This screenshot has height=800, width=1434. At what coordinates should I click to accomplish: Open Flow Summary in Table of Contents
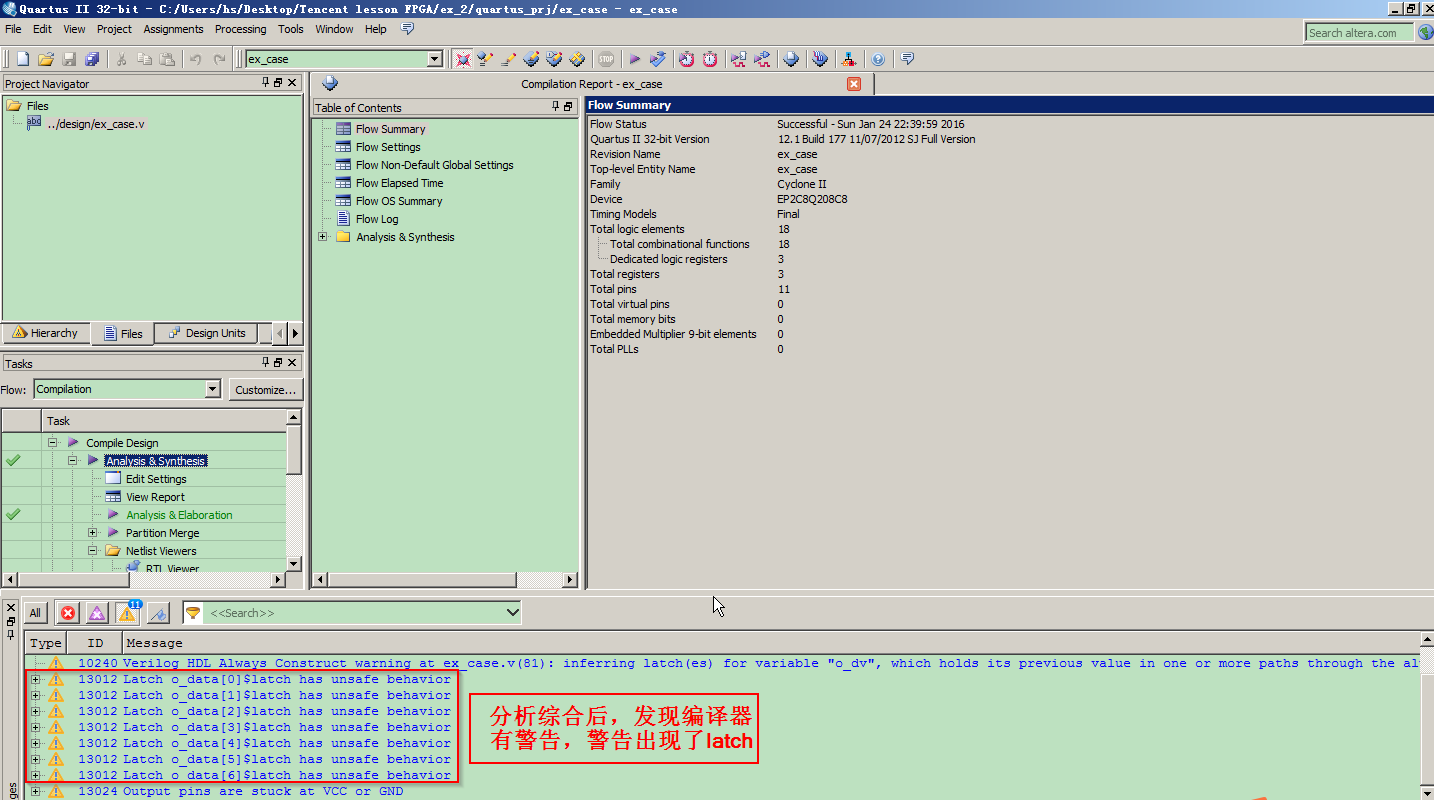[x=390, y=129]
